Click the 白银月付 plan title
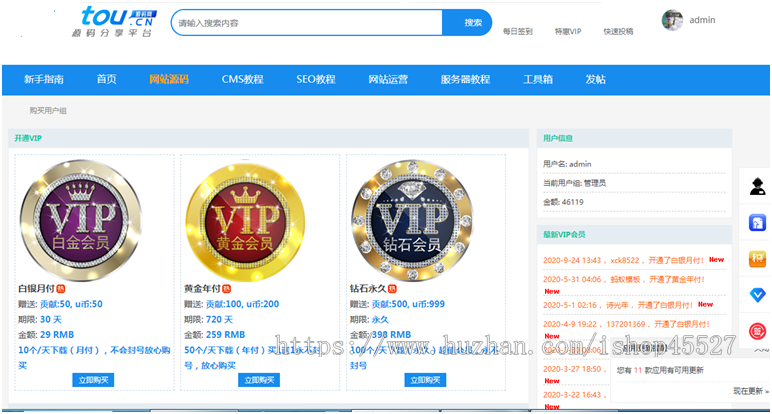This screenshot has width=772, height=414. 36,288
